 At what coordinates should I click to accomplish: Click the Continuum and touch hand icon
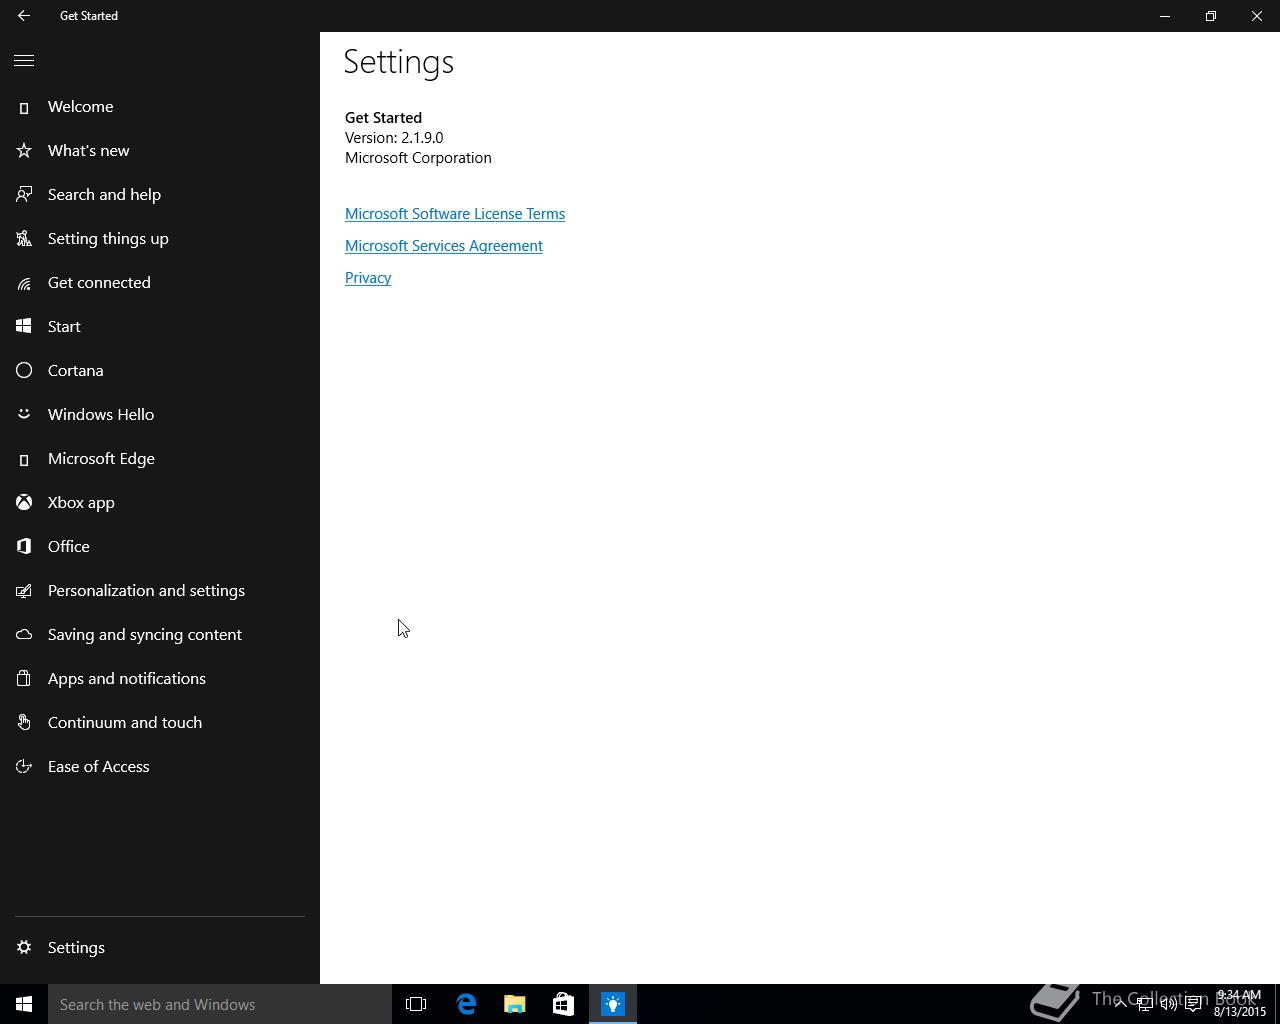(x=24, y=723)
